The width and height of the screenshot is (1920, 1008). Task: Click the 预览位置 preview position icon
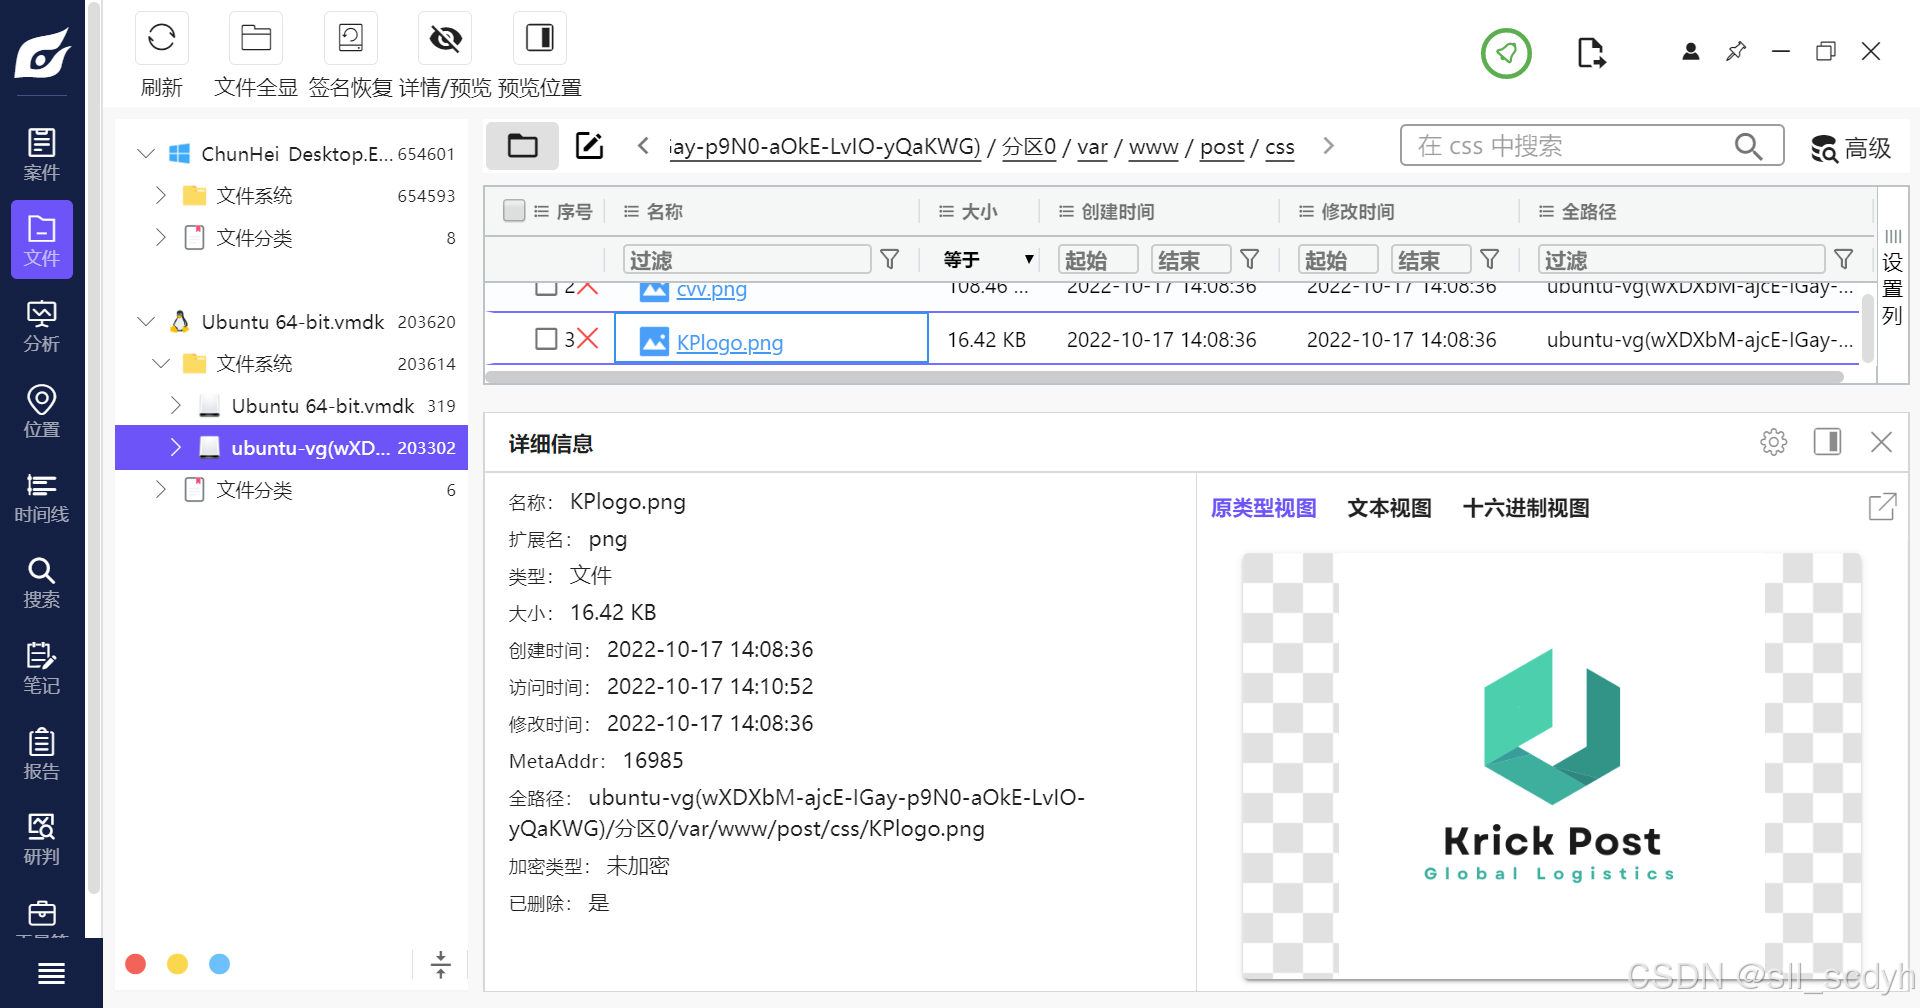[x=539, y=38]
